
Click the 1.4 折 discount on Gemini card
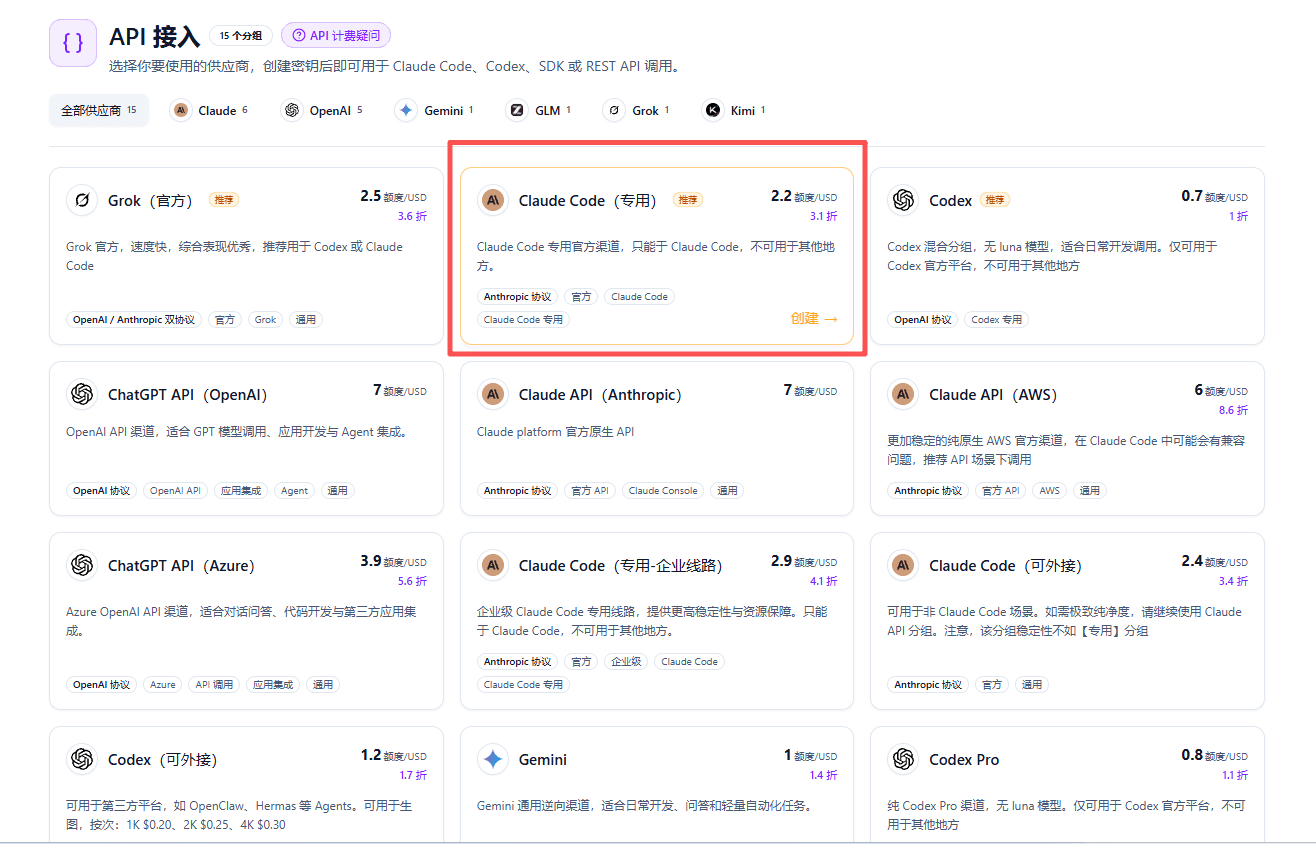coord(823,775)
